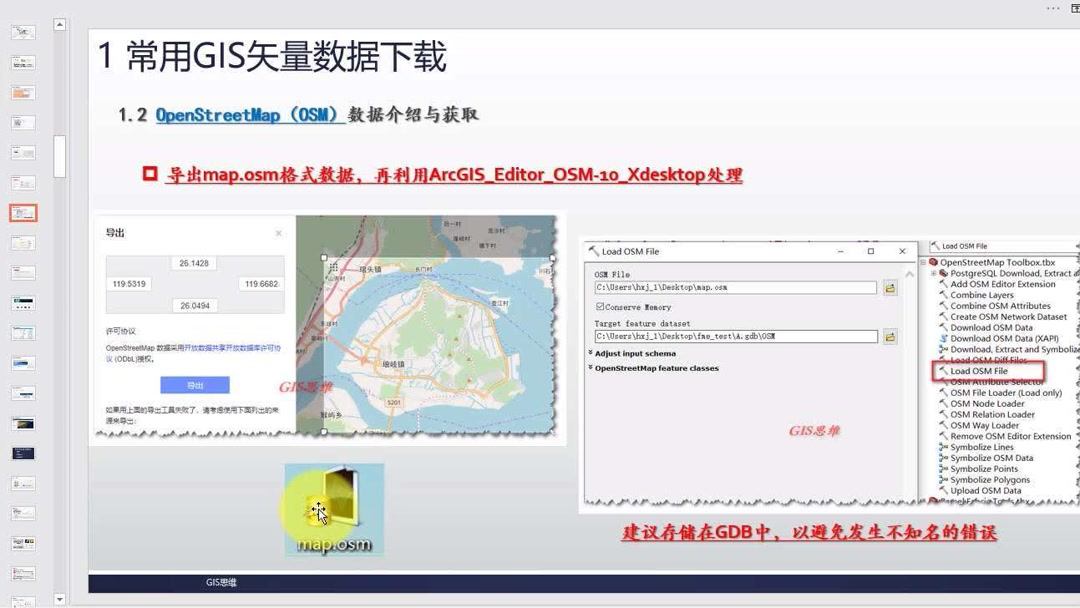The image size is (1080, 608).
Task: Click inside the OSM File path field
Action: 735,288
